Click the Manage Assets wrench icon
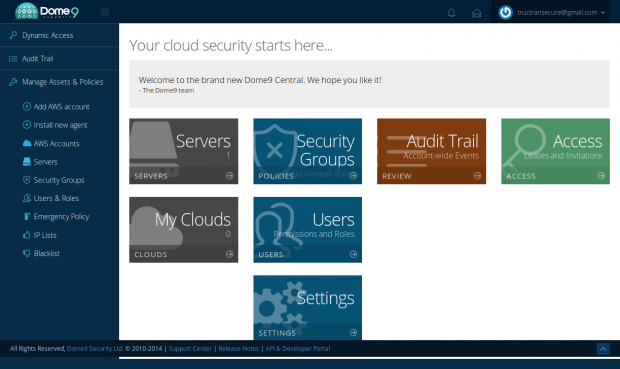 (x=13, y=82)
